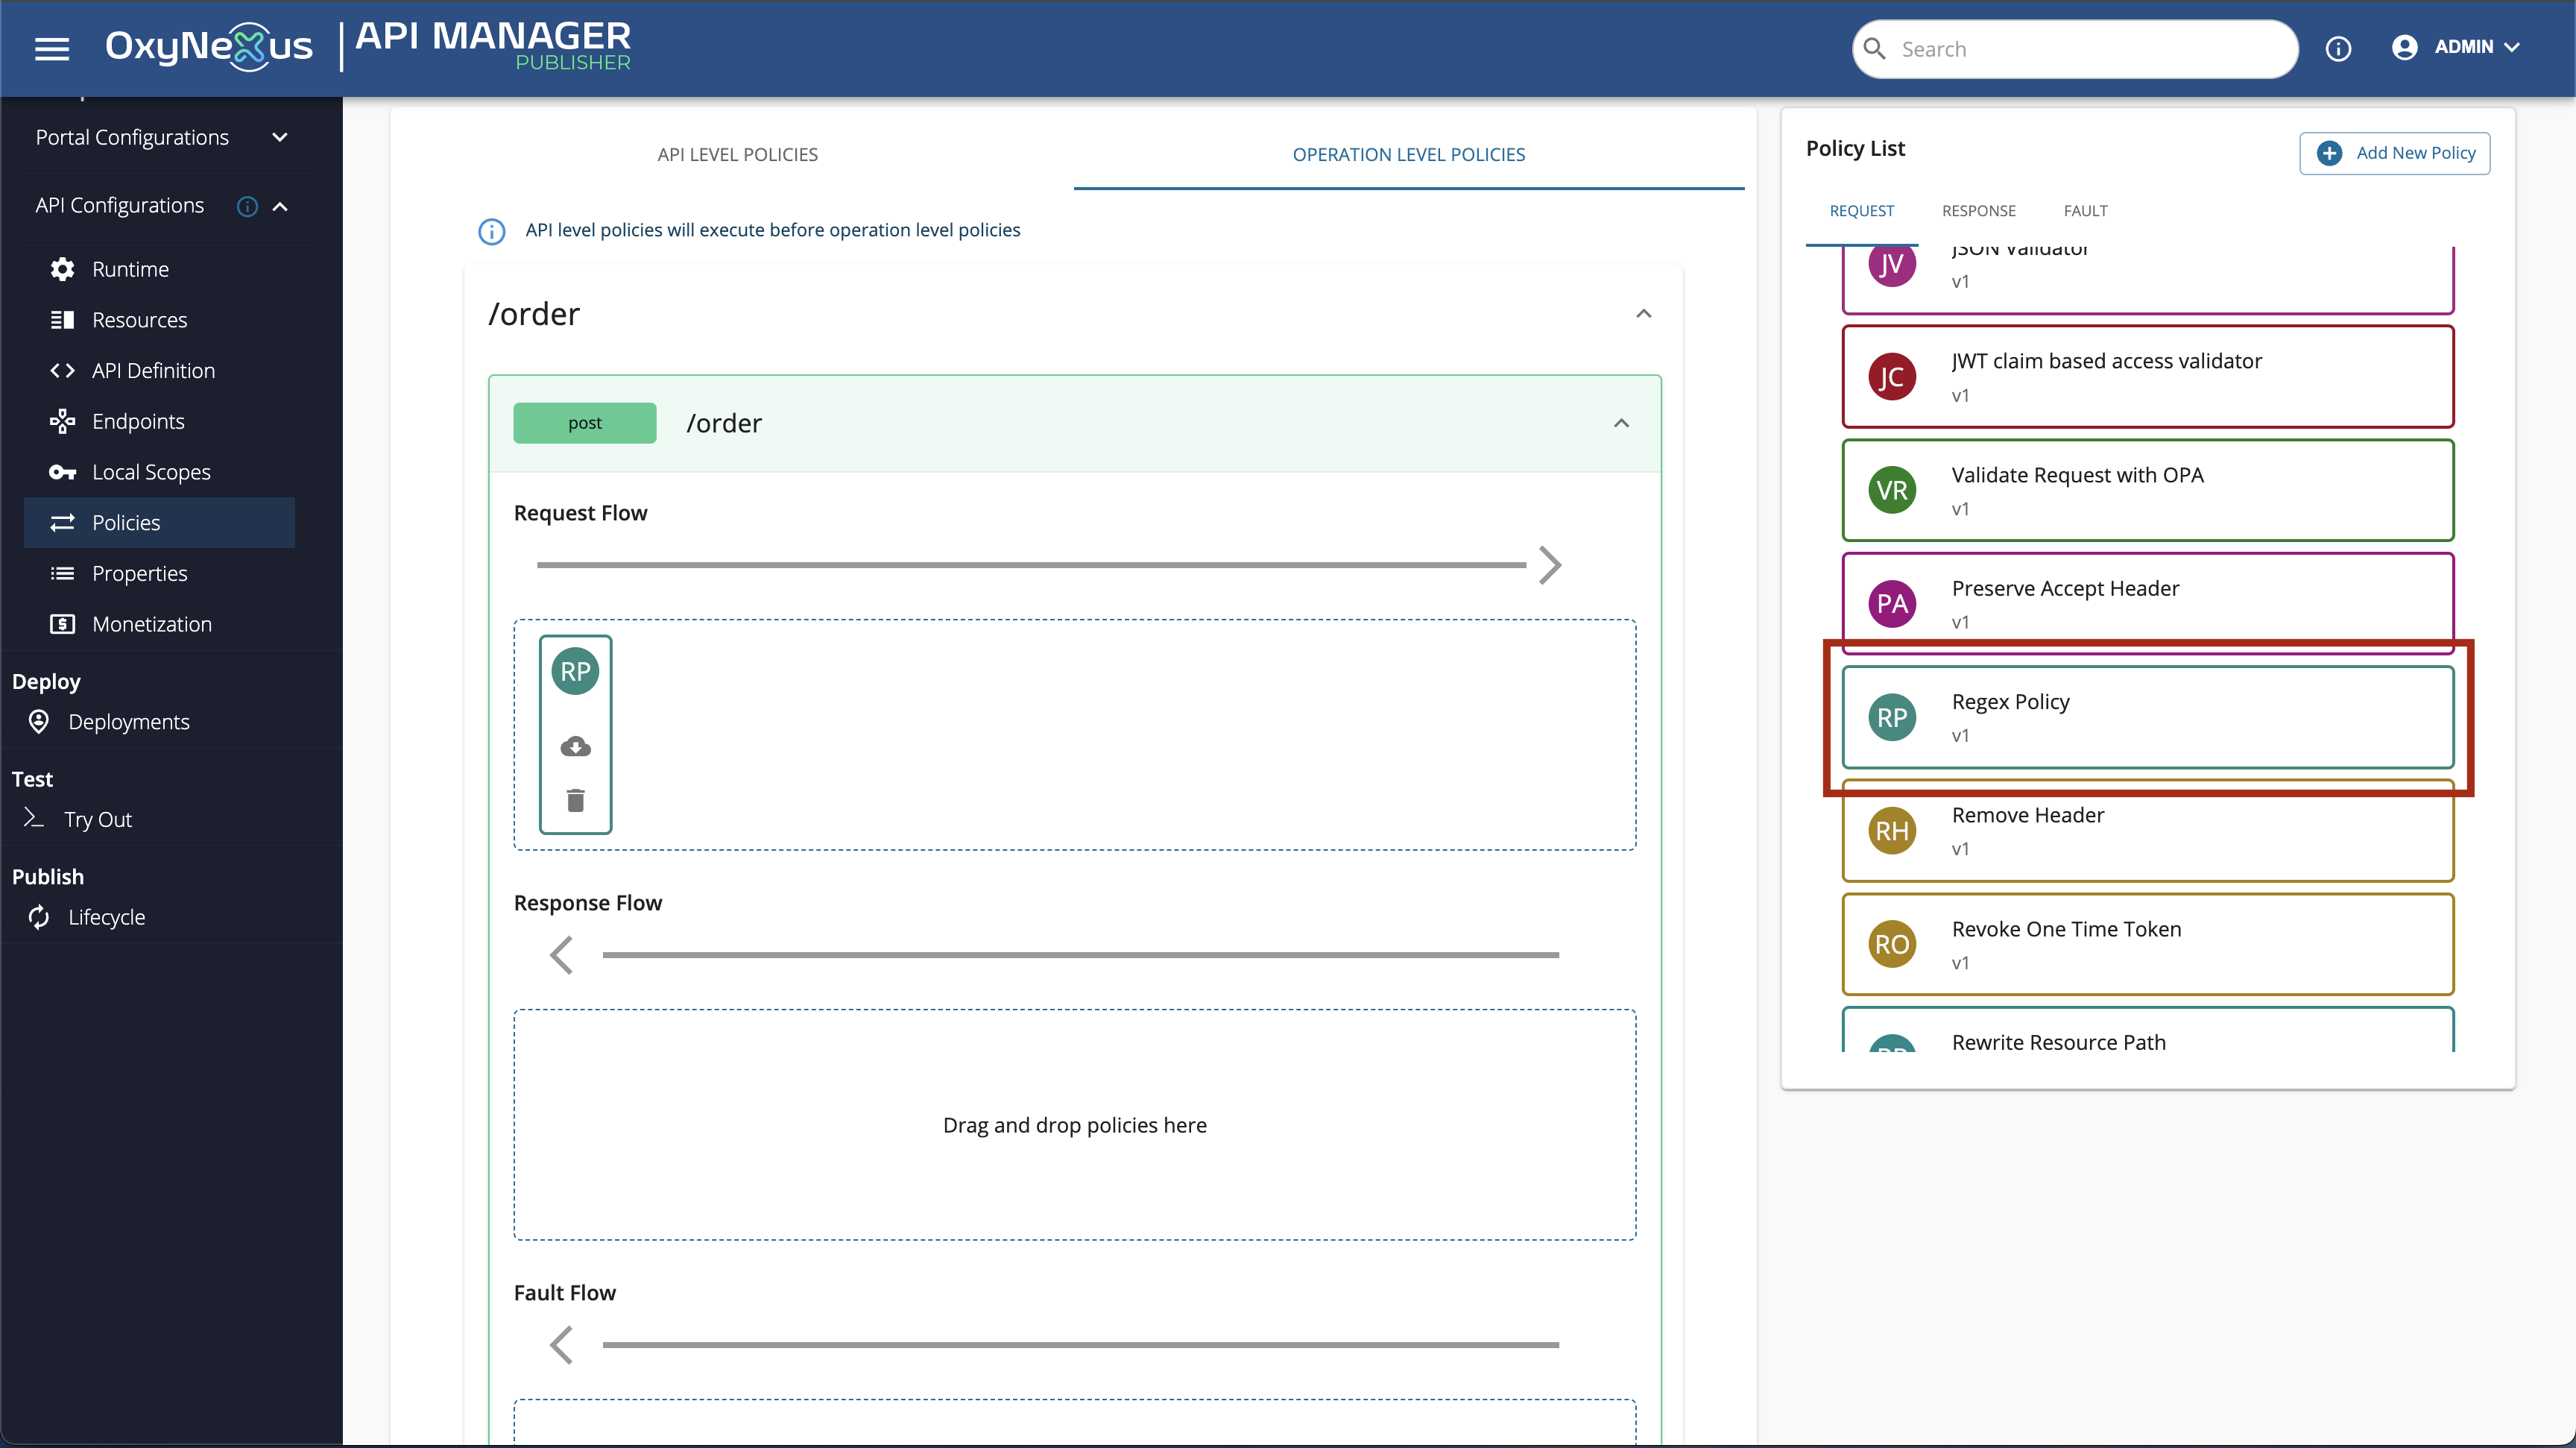The height and width of the screenshot is (1448, 2576).
Task: Select Rewrite Resource Path policy card
Action: point(2147,1029)
